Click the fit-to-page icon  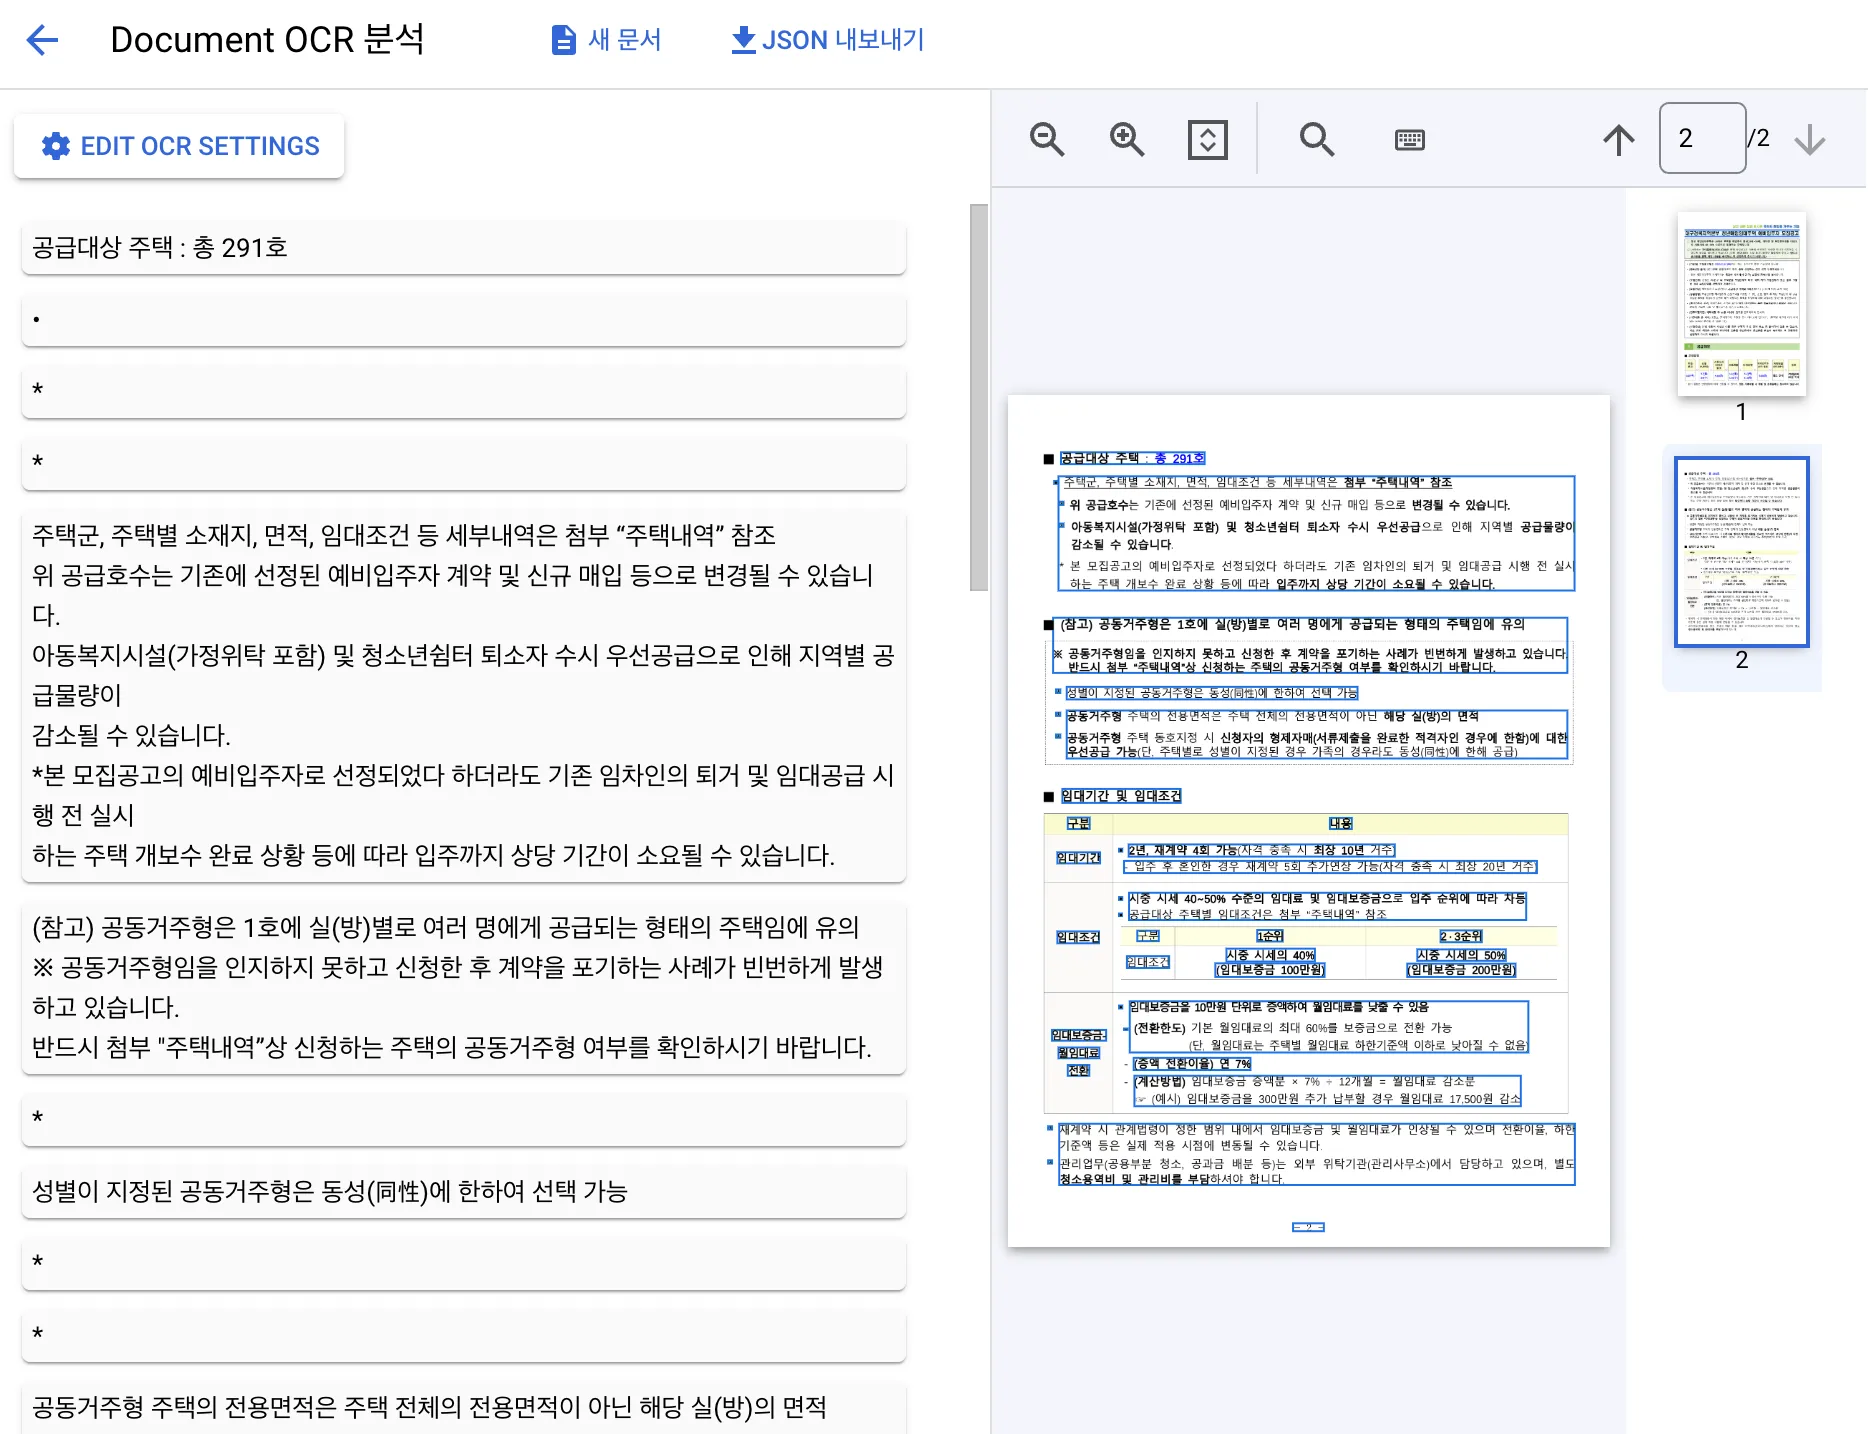click(x=1207, y=139)
